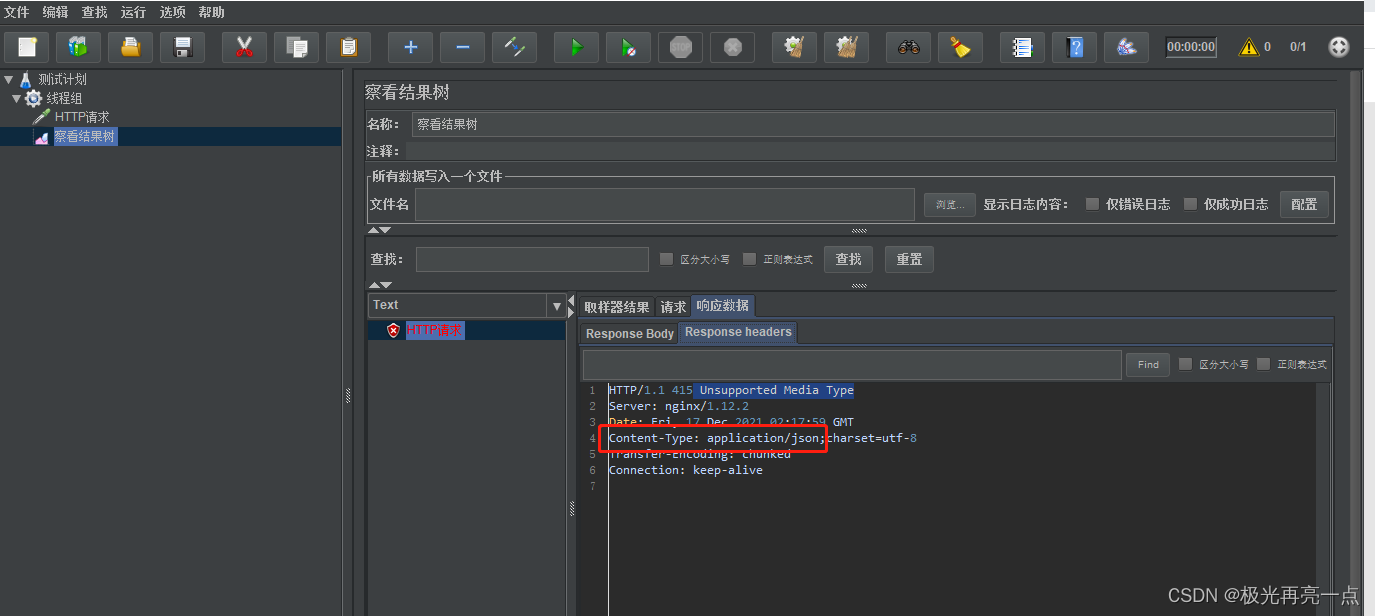The height and width of the screenshot is (616, 1375).
Task: Save the test plan with the floppy icon
Action: click(182, 47)
